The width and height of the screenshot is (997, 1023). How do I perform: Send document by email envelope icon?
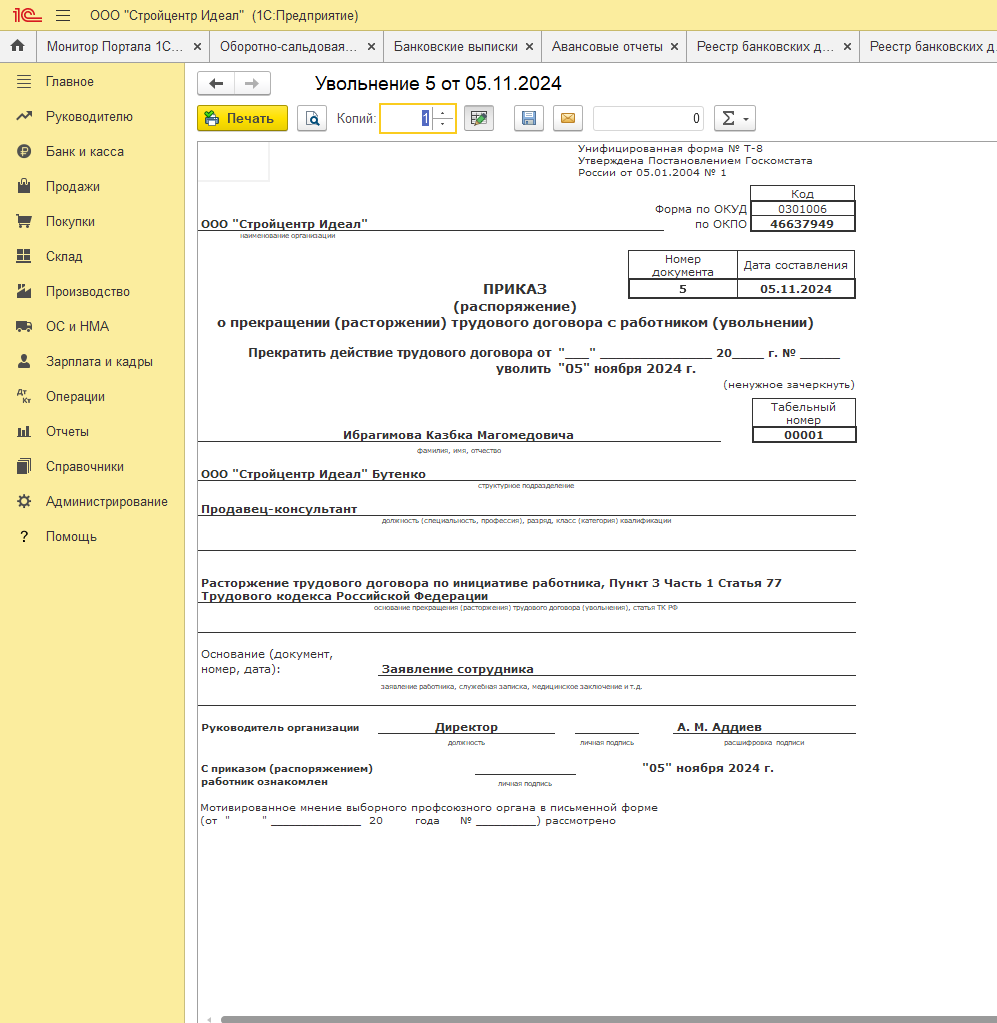click(x=568, y=119)
